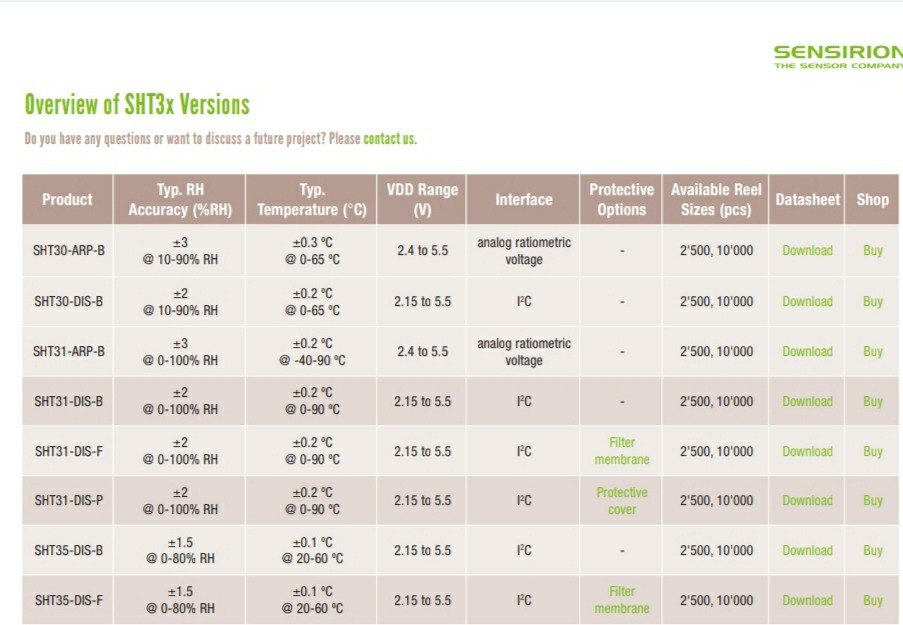903x625 pixels.
Task: Buy the SHT35-DIS-B sensor
Action: pyautogui.click(x=872, y=550)
